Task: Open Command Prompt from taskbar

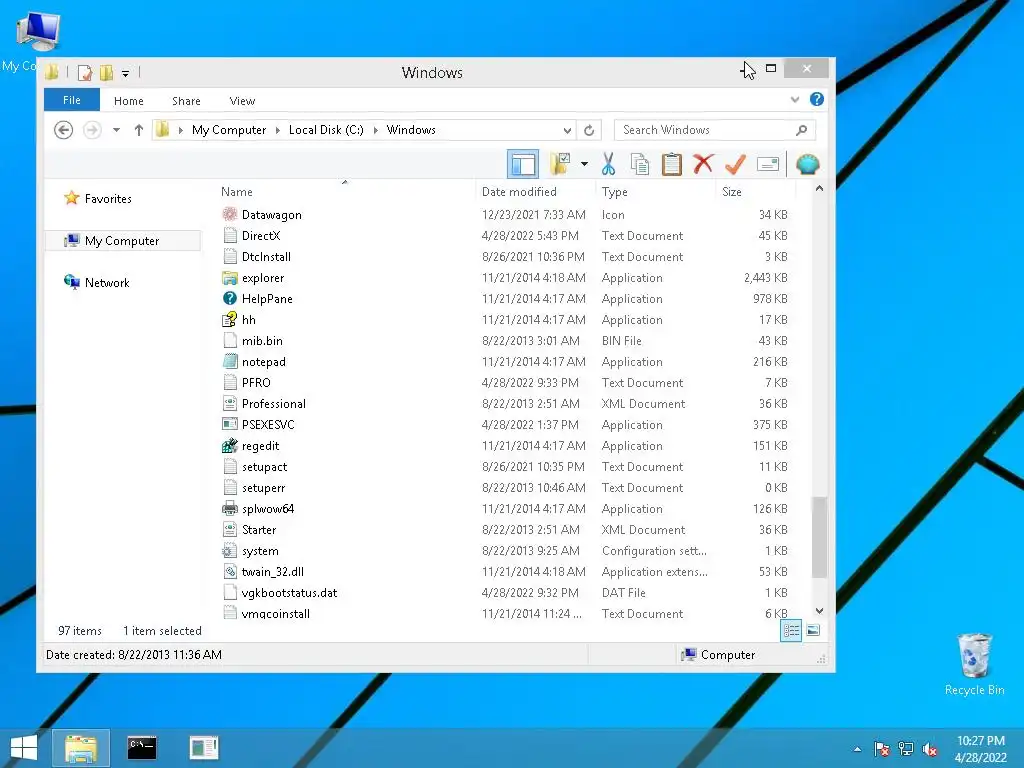Action: pyautogui.click(x=142, y=748)
